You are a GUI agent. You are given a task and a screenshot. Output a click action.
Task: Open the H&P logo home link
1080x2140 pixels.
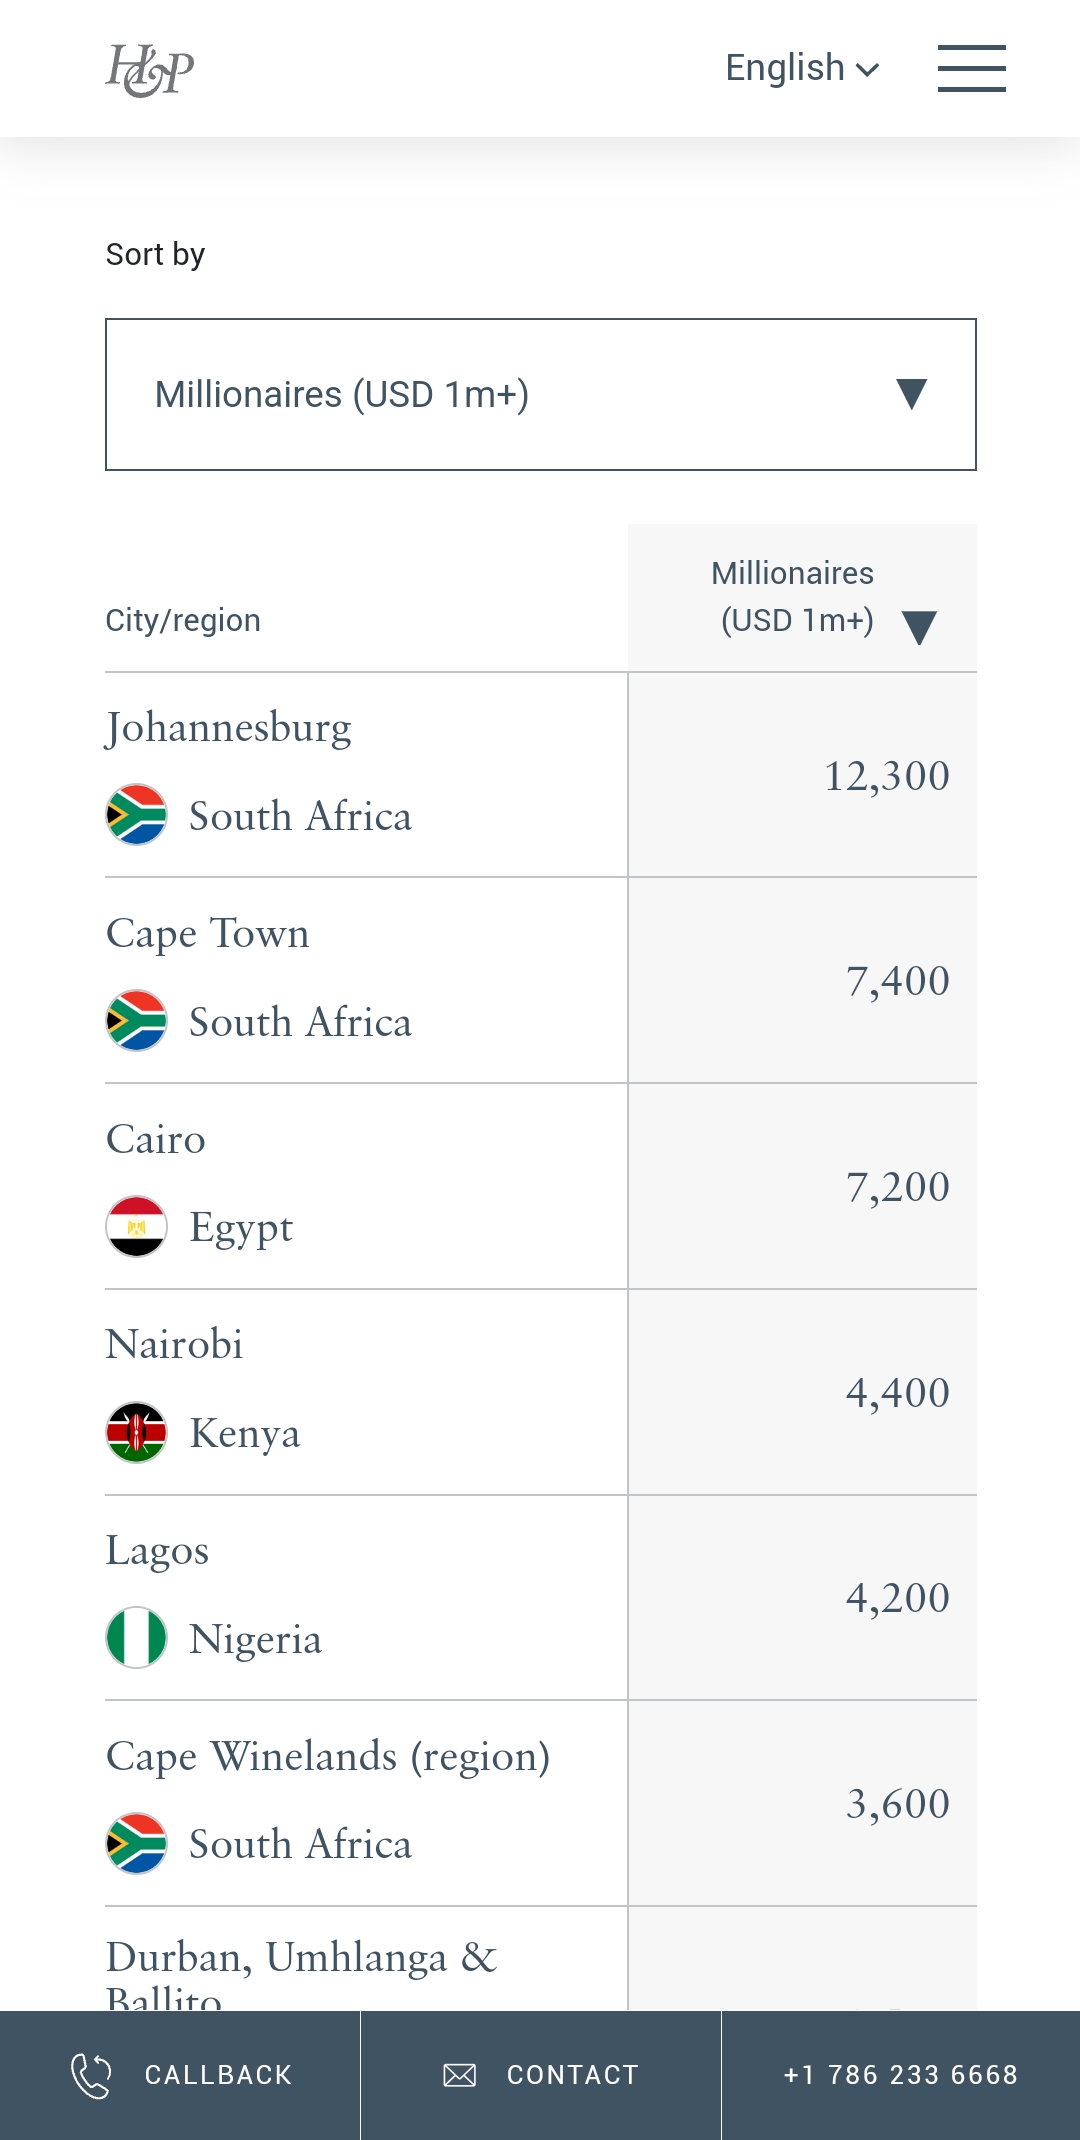[150, 70]
